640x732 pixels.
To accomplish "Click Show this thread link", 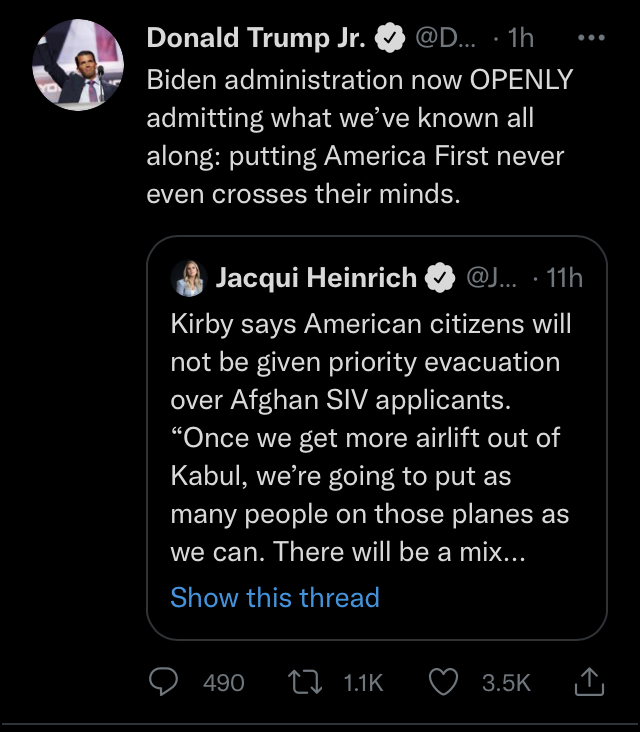I will tap(275, 597).
